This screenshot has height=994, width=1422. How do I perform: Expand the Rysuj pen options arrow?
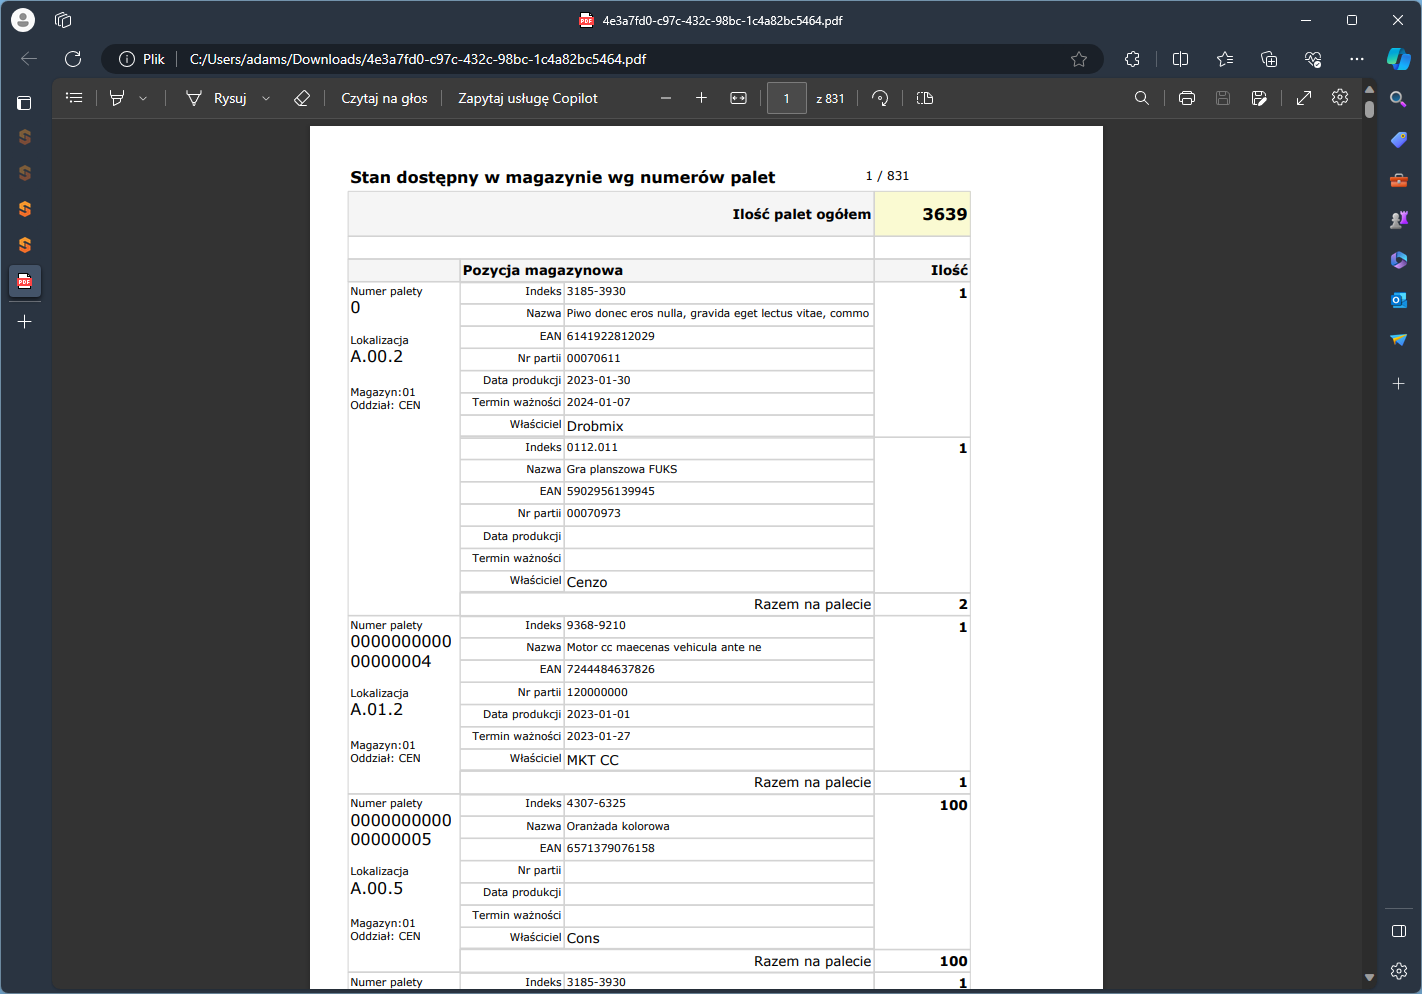click(x=266, y=98)
